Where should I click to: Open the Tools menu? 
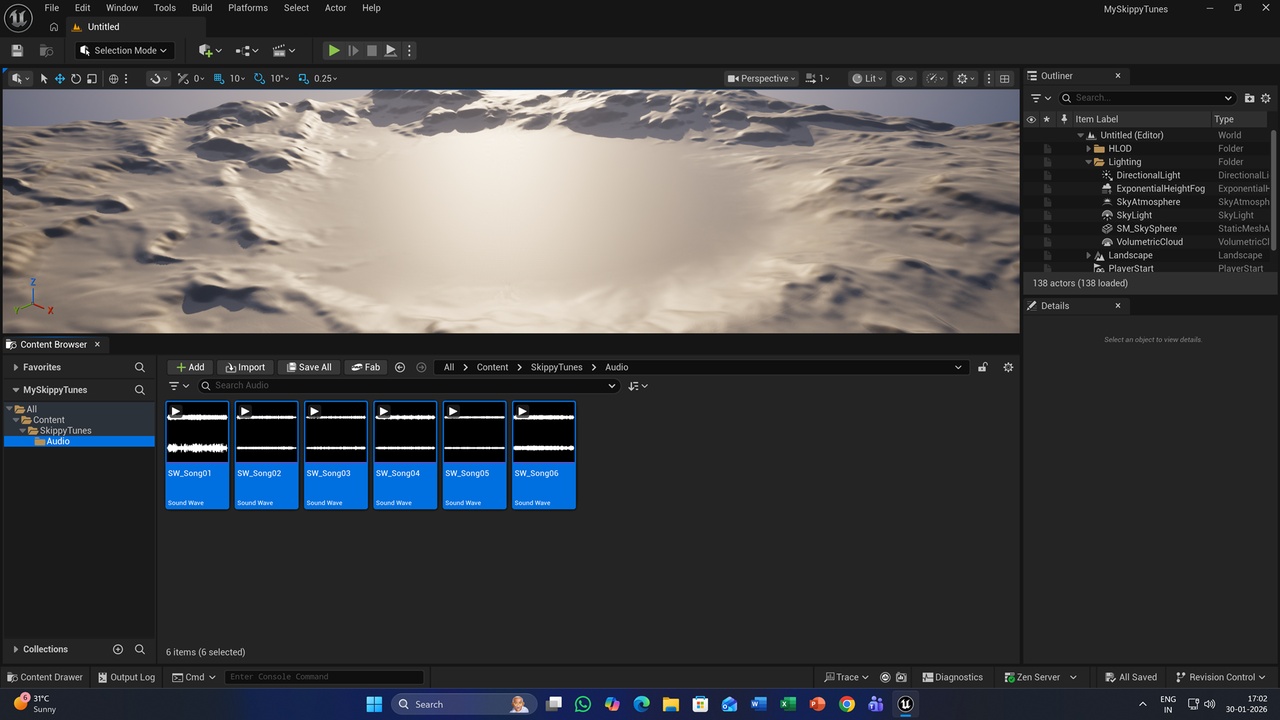point(165,7)
